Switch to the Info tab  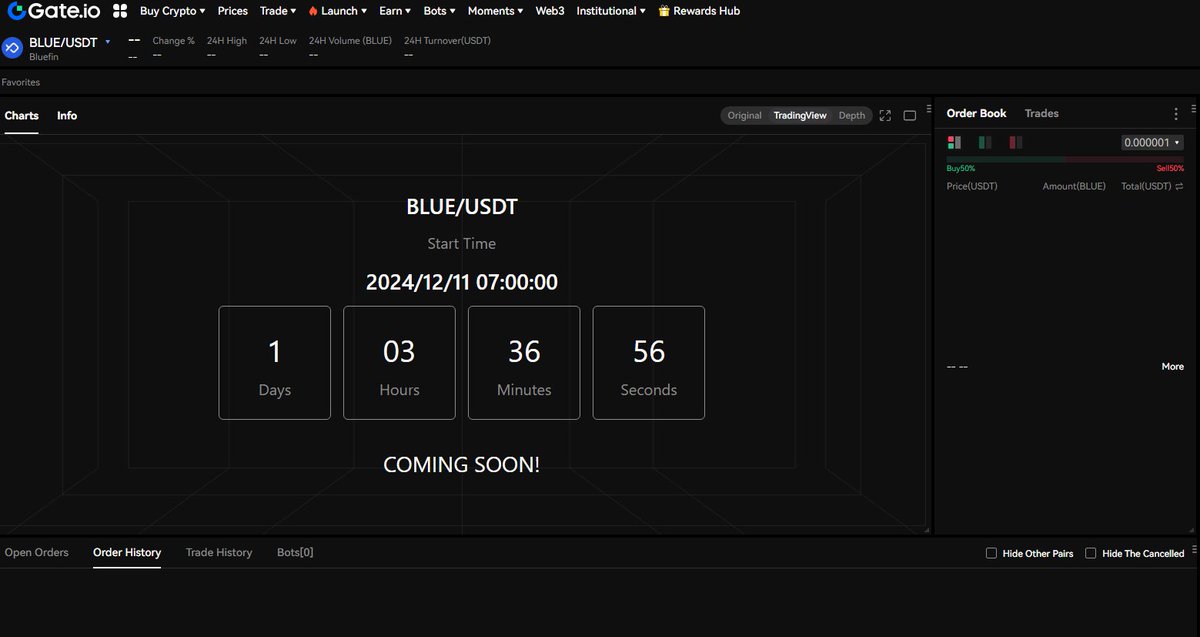click(67, 116)
